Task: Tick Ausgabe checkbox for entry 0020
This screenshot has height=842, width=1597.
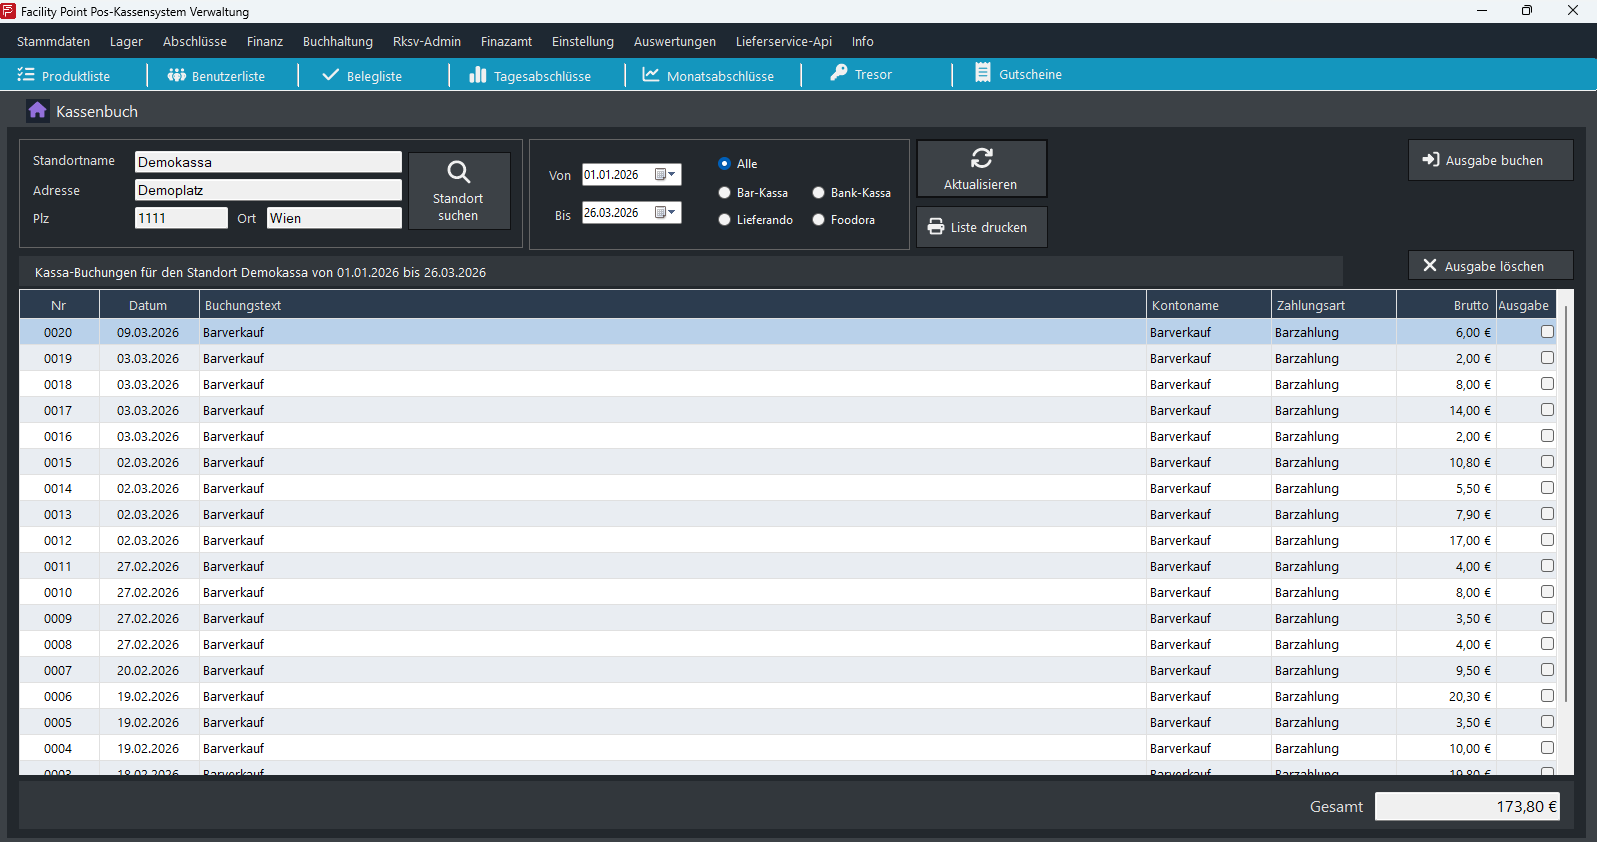Action: (x=1547, y=332)
